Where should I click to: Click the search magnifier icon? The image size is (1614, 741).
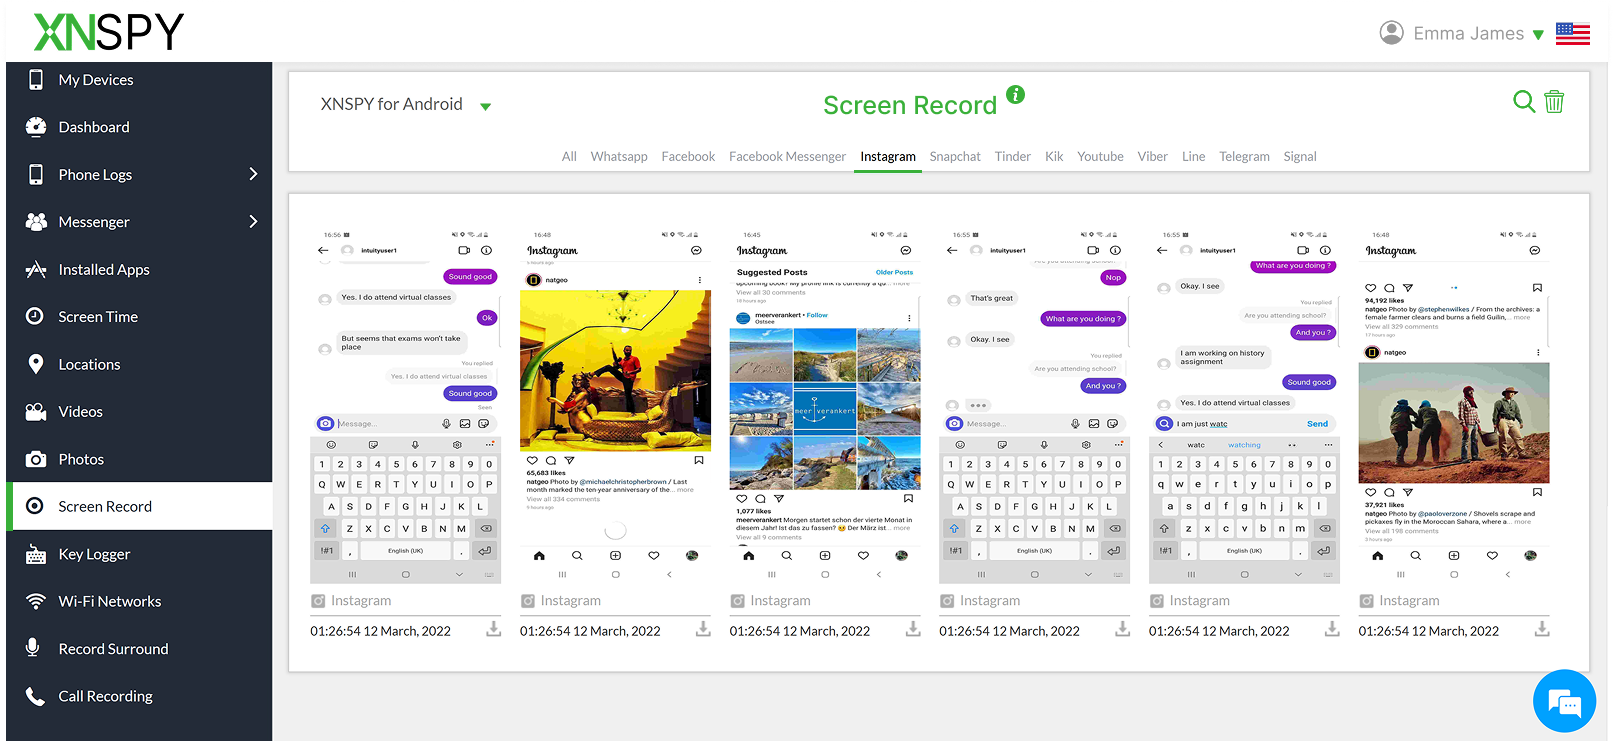(1523, 101)
